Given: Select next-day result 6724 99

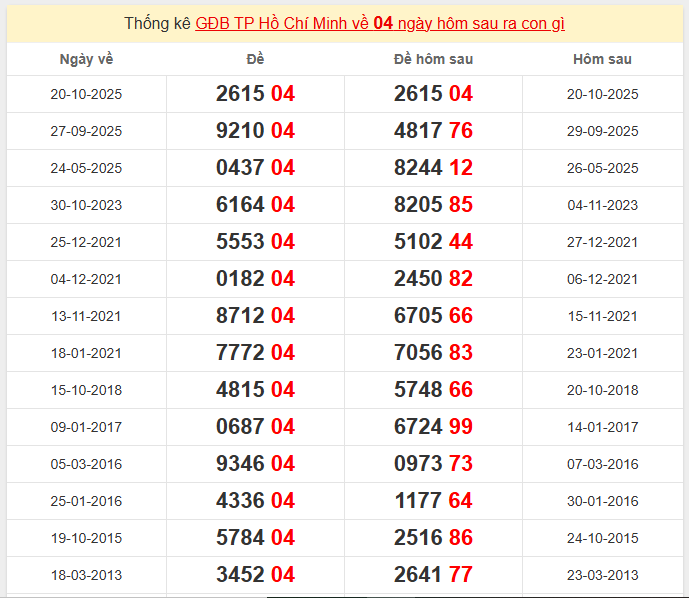Looking at the screenshot, I should click(x=433, y=427).
